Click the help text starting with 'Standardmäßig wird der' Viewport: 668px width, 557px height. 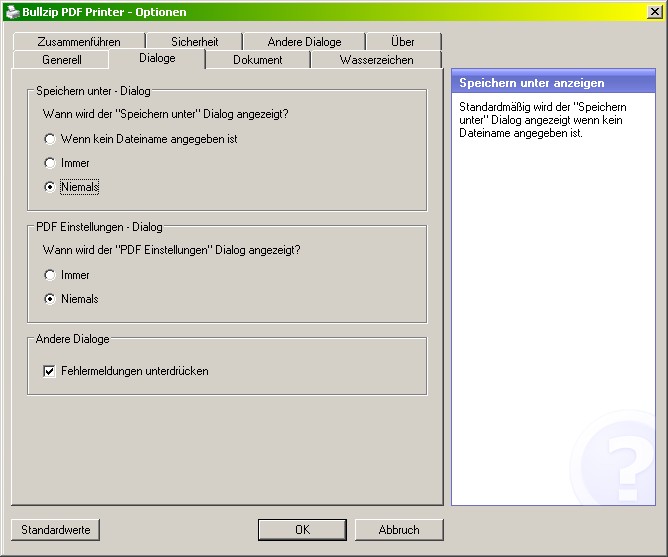pyautogui.click(x=542, y=120)
